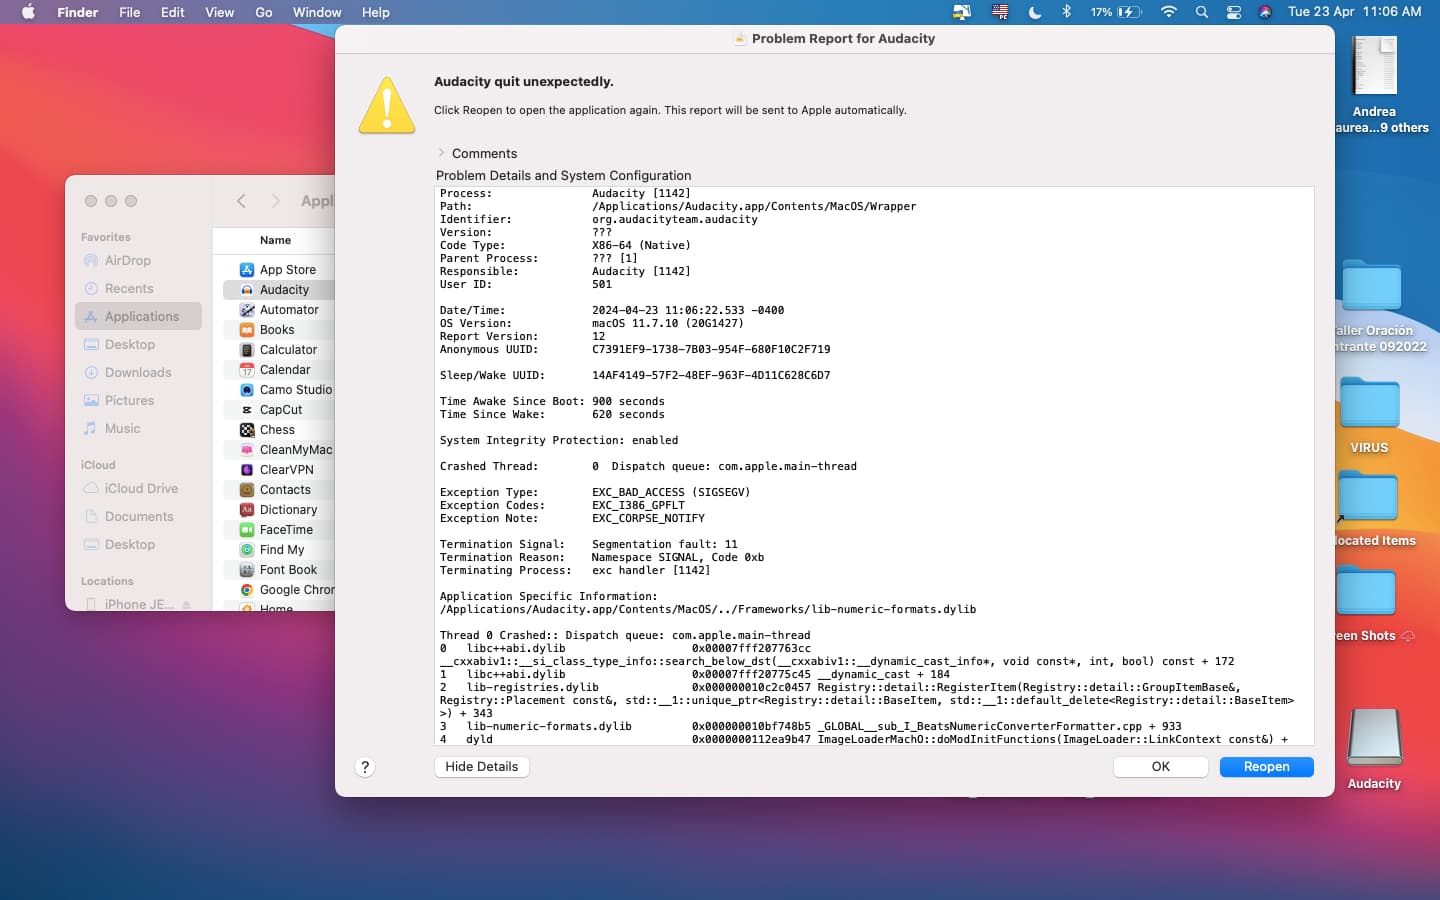The image size is (1440, 900).
Task: Select the Andrea document on desktop
Action: (1374, 66)
